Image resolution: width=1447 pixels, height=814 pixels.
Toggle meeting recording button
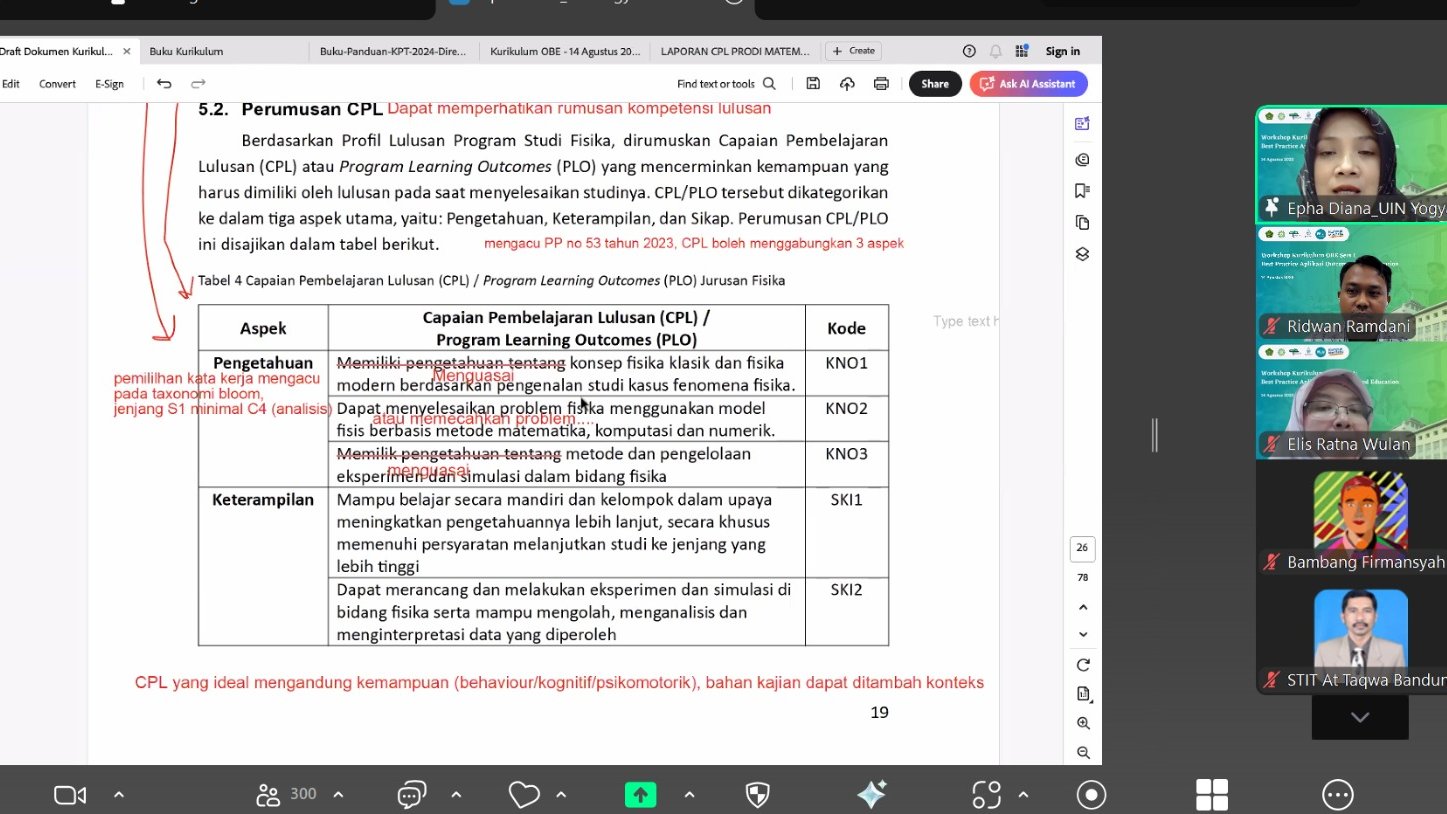pyautogui.click(x=1091, y=795)
